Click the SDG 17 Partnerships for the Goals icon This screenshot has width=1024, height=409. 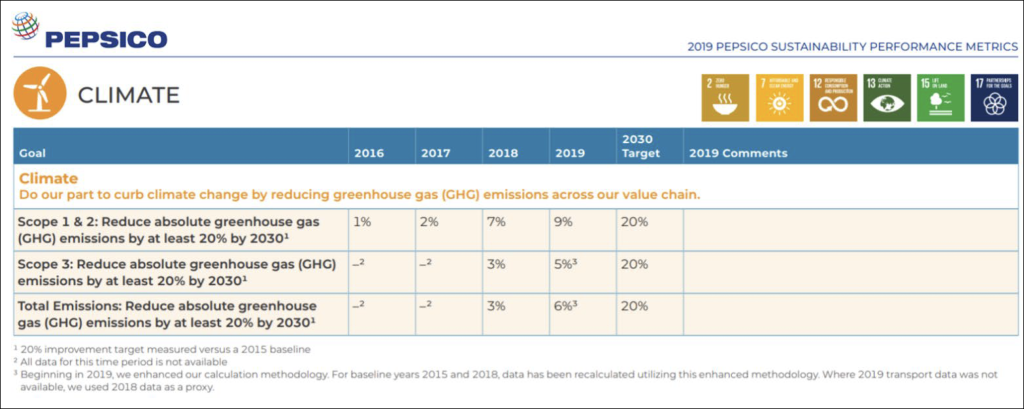point(994,97)
